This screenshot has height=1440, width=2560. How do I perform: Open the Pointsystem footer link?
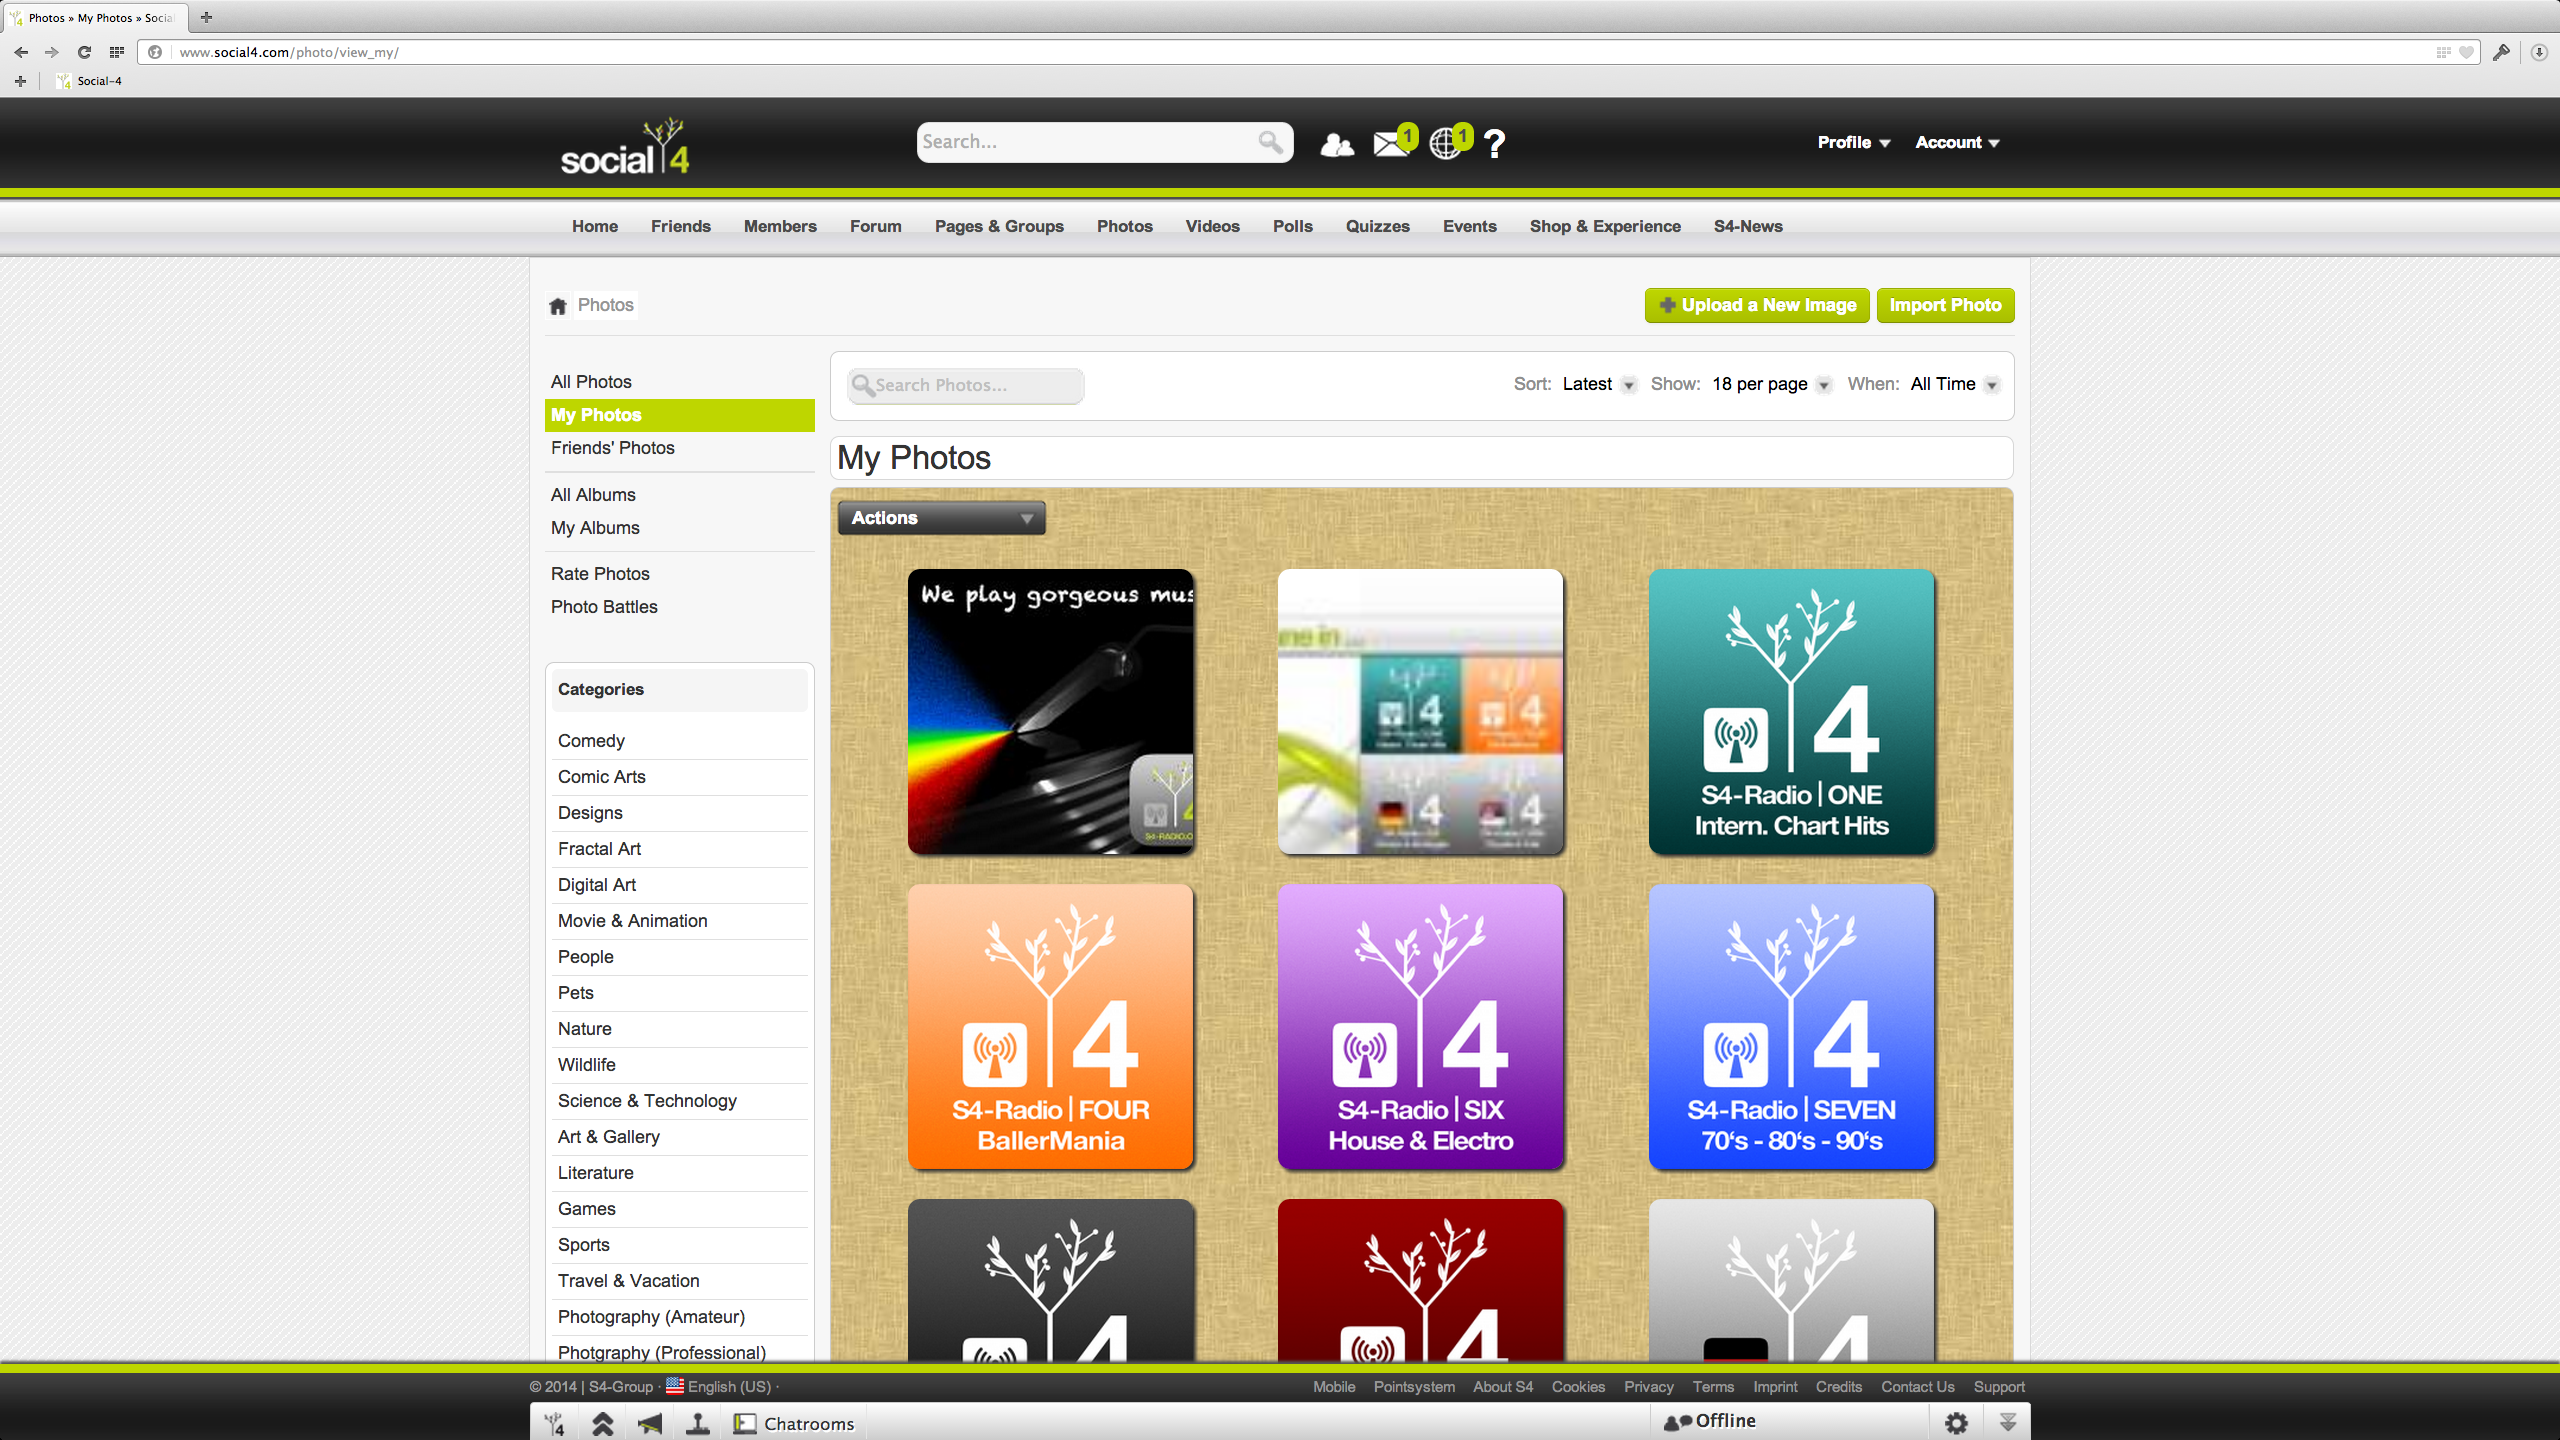point(1414,1387)
